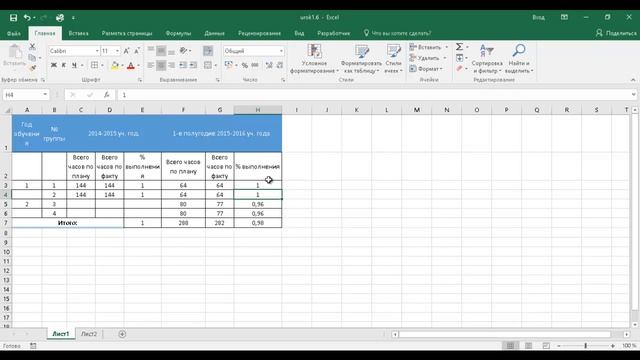The width and height of the screenshot is (640, 360).
Task: Open Format as Table (Форматировать как таблицу)
Action: pos(361,59)
